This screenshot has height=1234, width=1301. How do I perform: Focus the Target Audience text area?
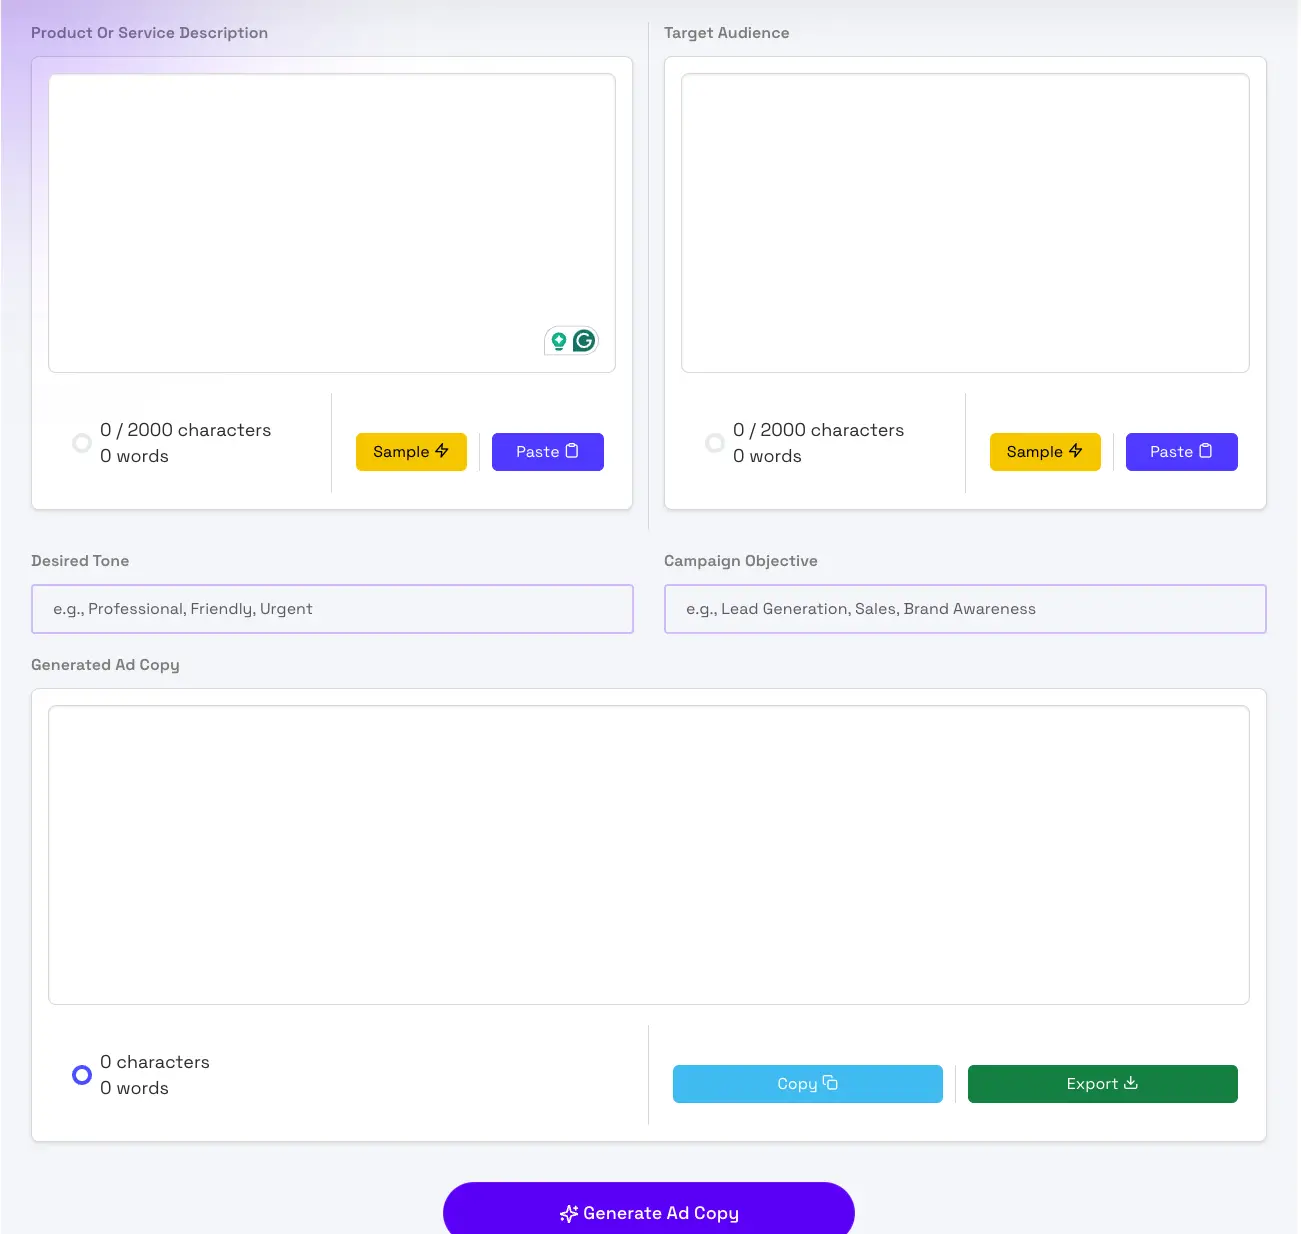pos(965,223)
